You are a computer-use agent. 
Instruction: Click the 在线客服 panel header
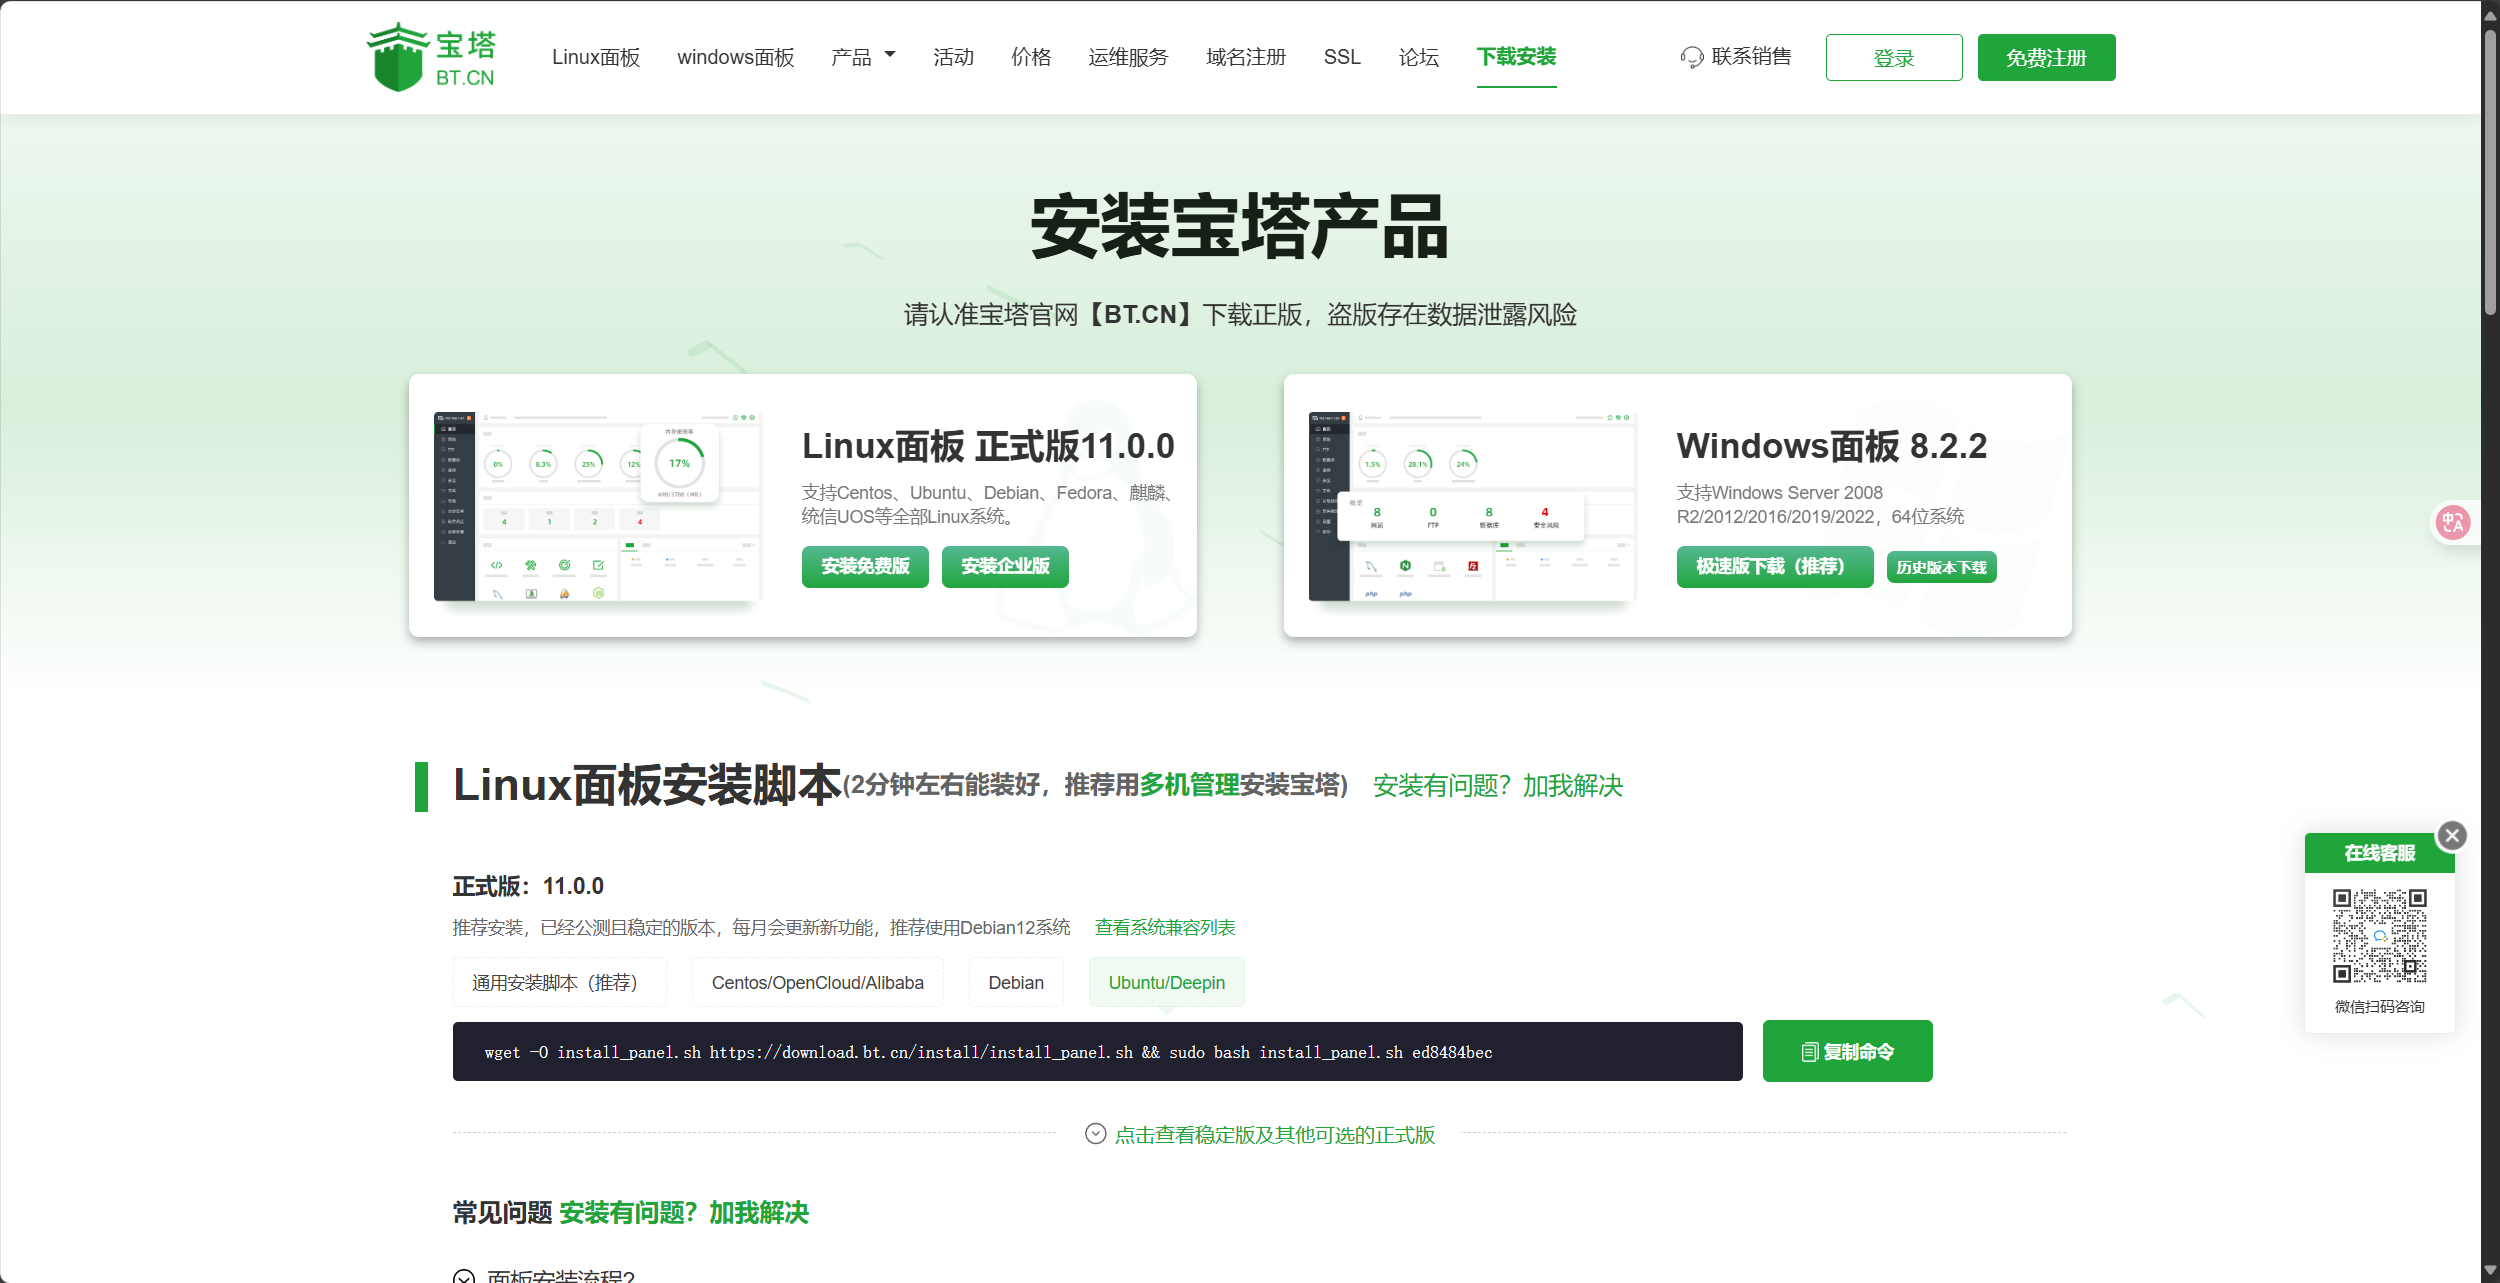(x=2379, y=853)
